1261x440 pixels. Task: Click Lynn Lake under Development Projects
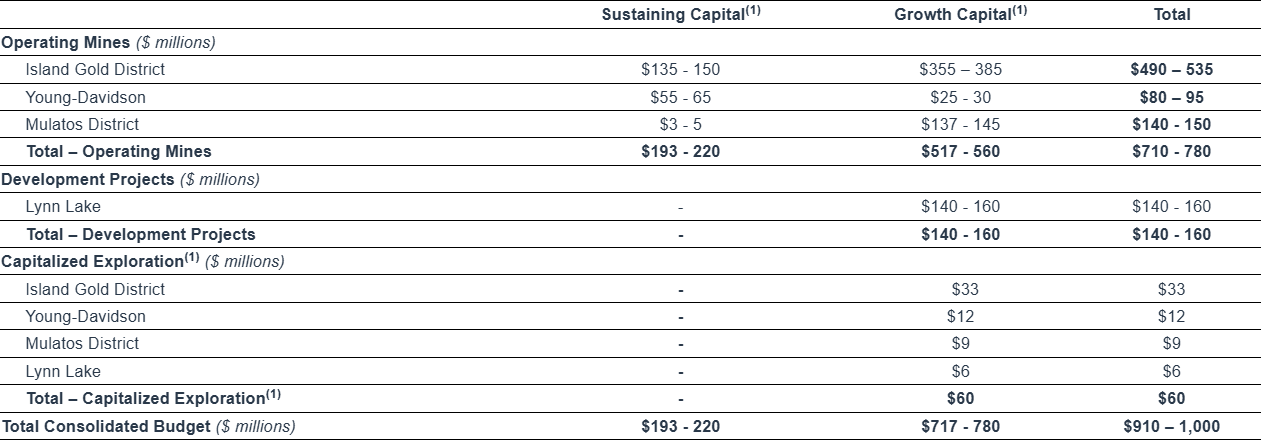coord(62,207)
